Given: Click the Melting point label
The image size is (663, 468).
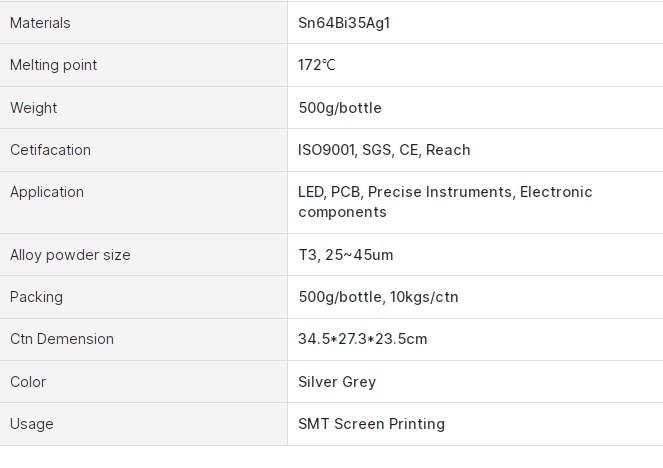Looking at the screenshot, I should (x=54, y=65).
